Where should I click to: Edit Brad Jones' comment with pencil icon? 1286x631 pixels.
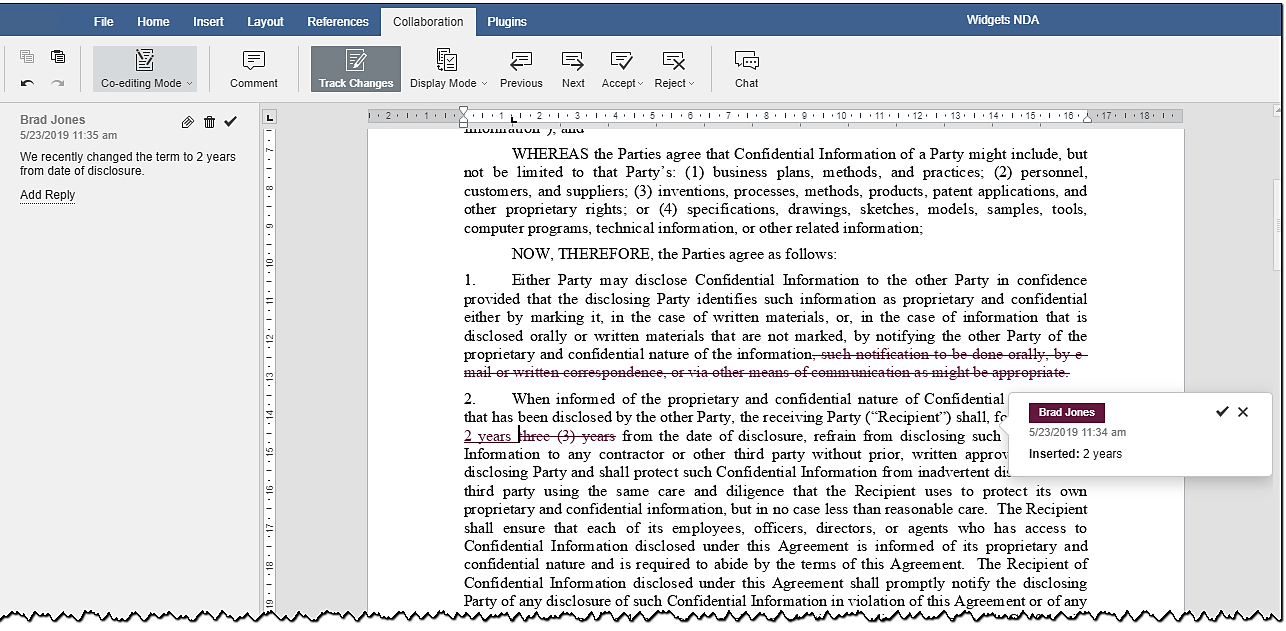[188, 122]
